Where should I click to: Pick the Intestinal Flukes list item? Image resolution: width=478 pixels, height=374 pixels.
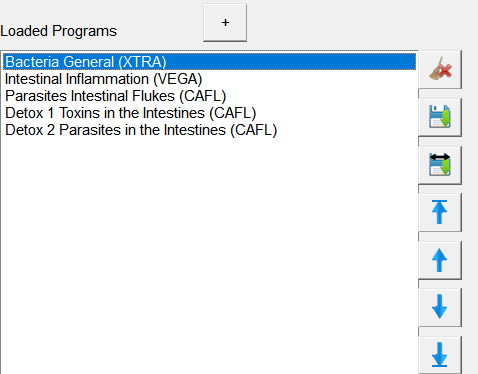click(x=209, y=96)
